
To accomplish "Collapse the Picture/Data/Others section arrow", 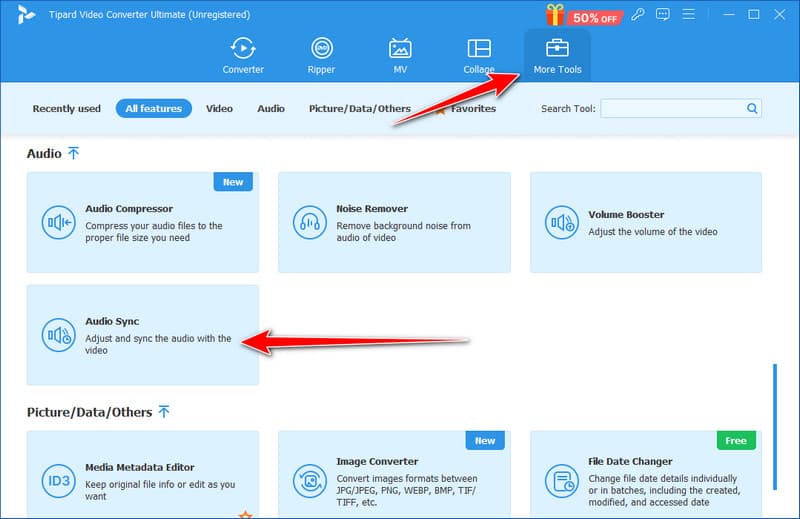I will (x=164, y=411).
